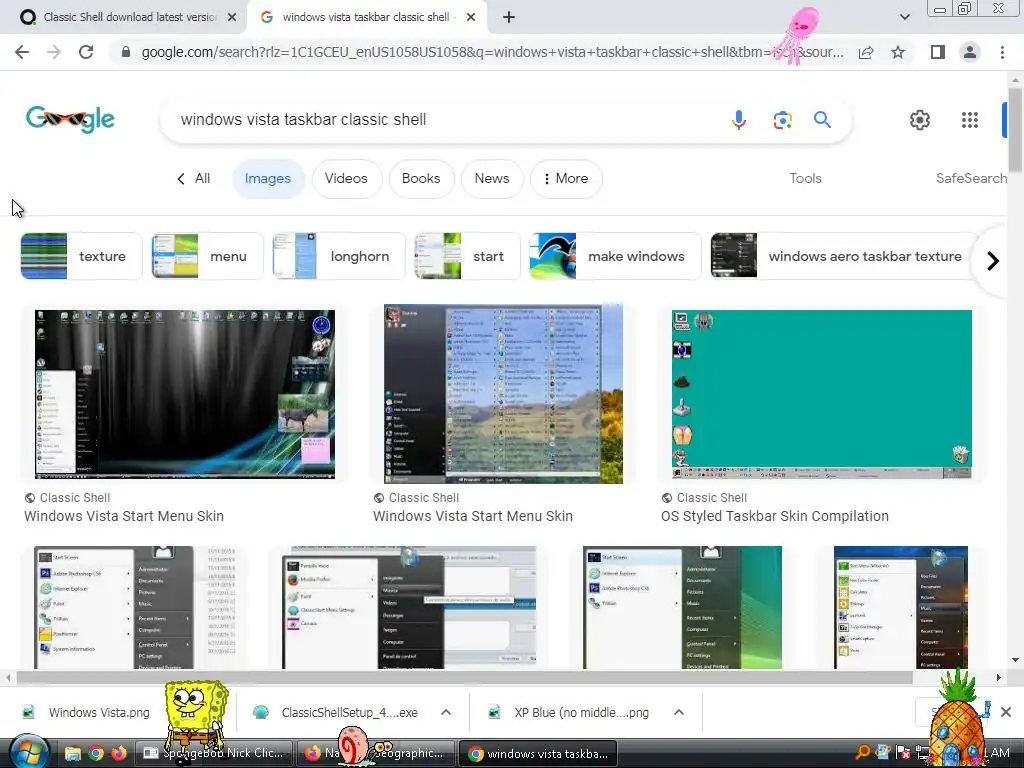The width and height of the screenshot is (1024, 768).
Task: Filter images by longhorn chip
Action: coord(339,256)
